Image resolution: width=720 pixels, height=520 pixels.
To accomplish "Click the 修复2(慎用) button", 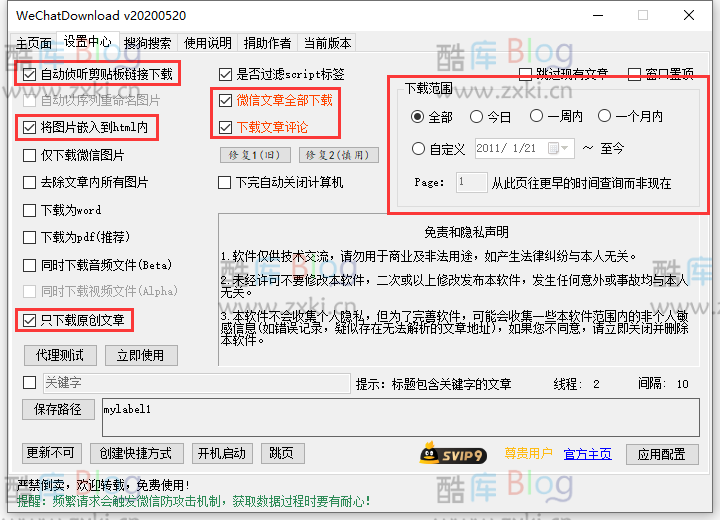I will [x=338, y=155].
